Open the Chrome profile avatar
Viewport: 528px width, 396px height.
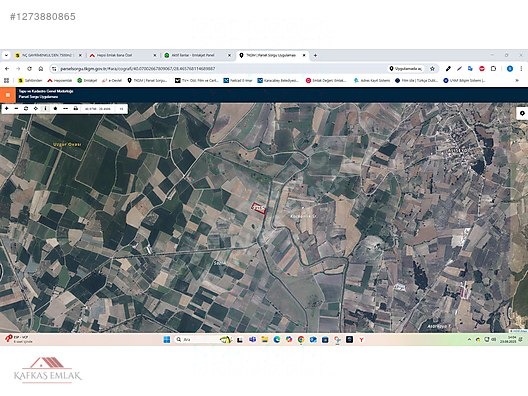[510, 69]
